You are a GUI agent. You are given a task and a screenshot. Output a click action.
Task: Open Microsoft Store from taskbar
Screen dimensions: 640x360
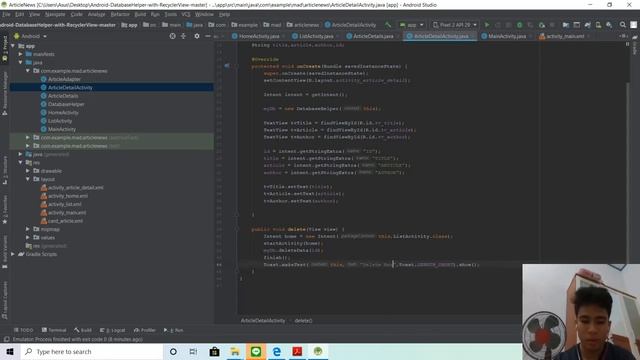(x=214, y=351)
